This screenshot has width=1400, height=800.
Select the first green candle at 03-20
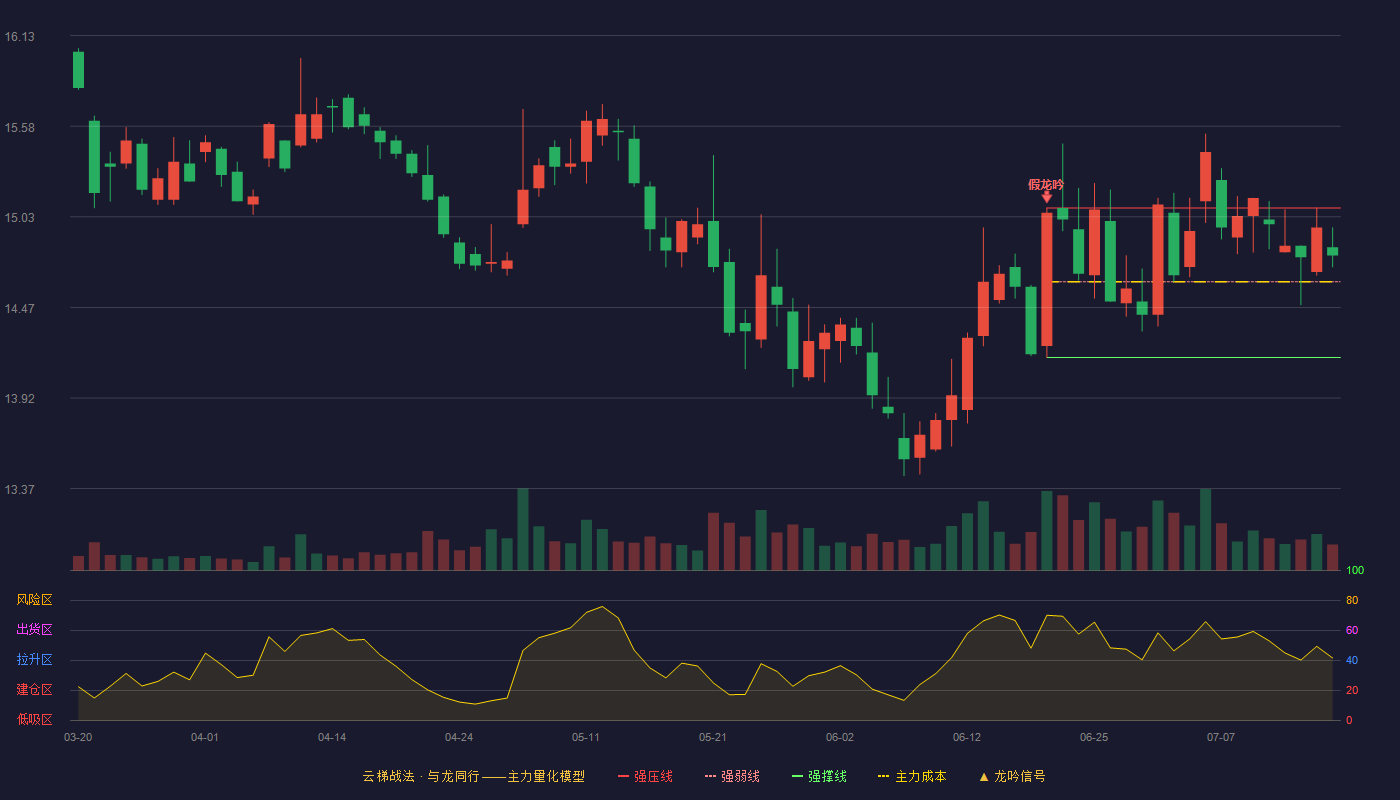(x=78, y=70)
